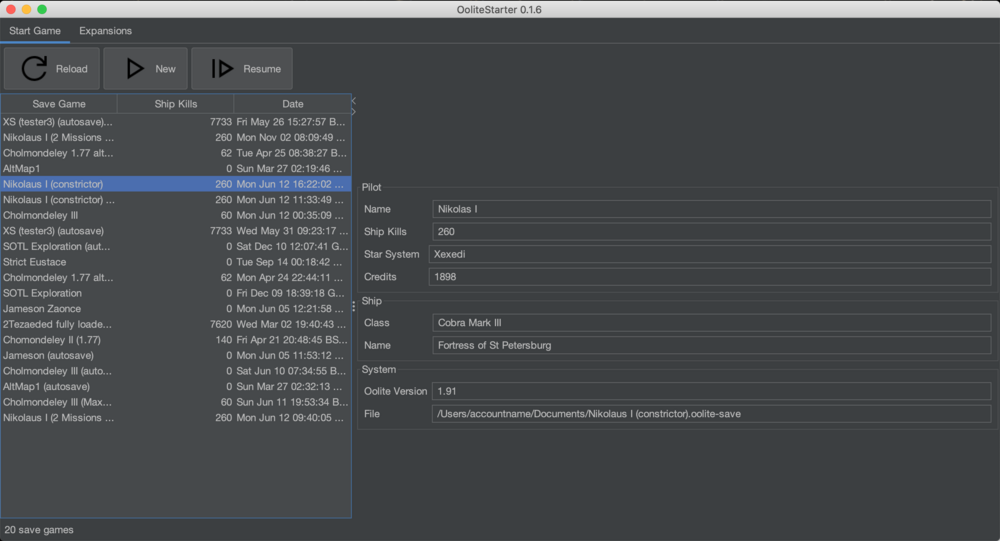Collapse the save list with left chevron
The height and width of the screenshot is (541, 1000).
coord(353,100)
